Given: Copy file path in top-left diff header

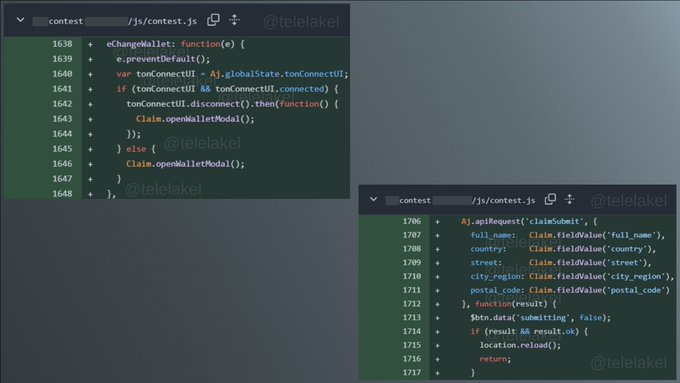Looking at the screenshot, I should pyautogui.click(x=213, y=20).
